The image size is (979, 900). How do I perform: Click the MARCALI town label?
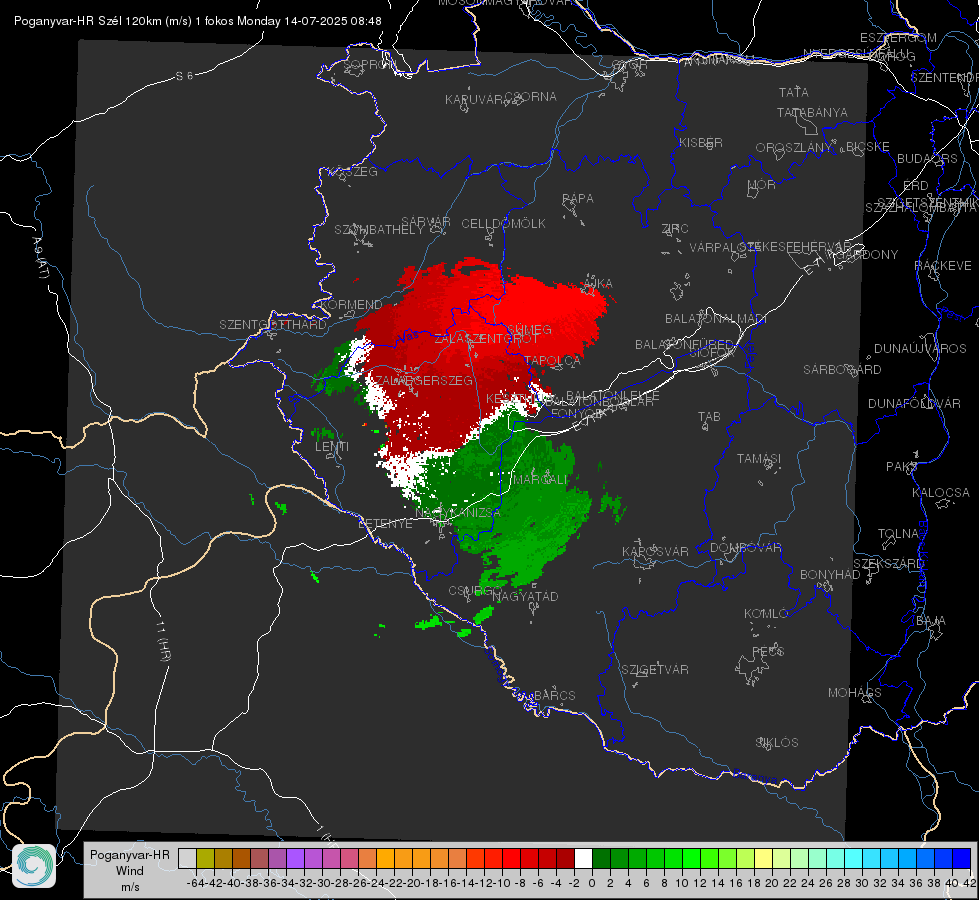point(541,479)
